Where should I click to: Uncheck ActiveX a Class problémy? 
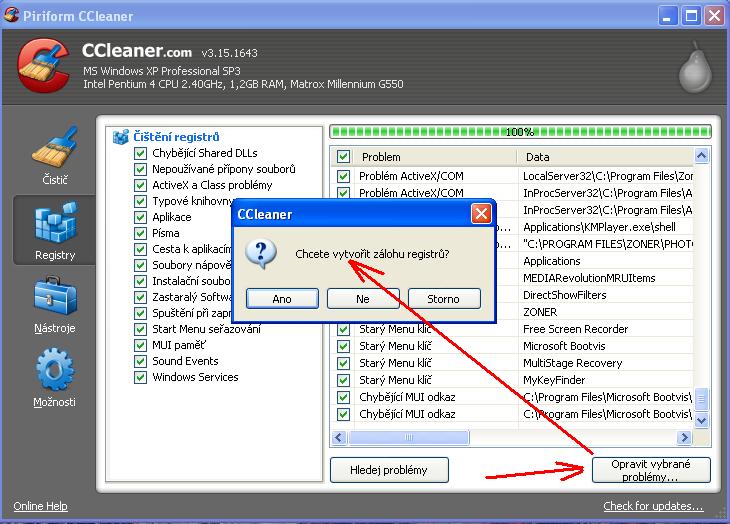coord(140,185)
